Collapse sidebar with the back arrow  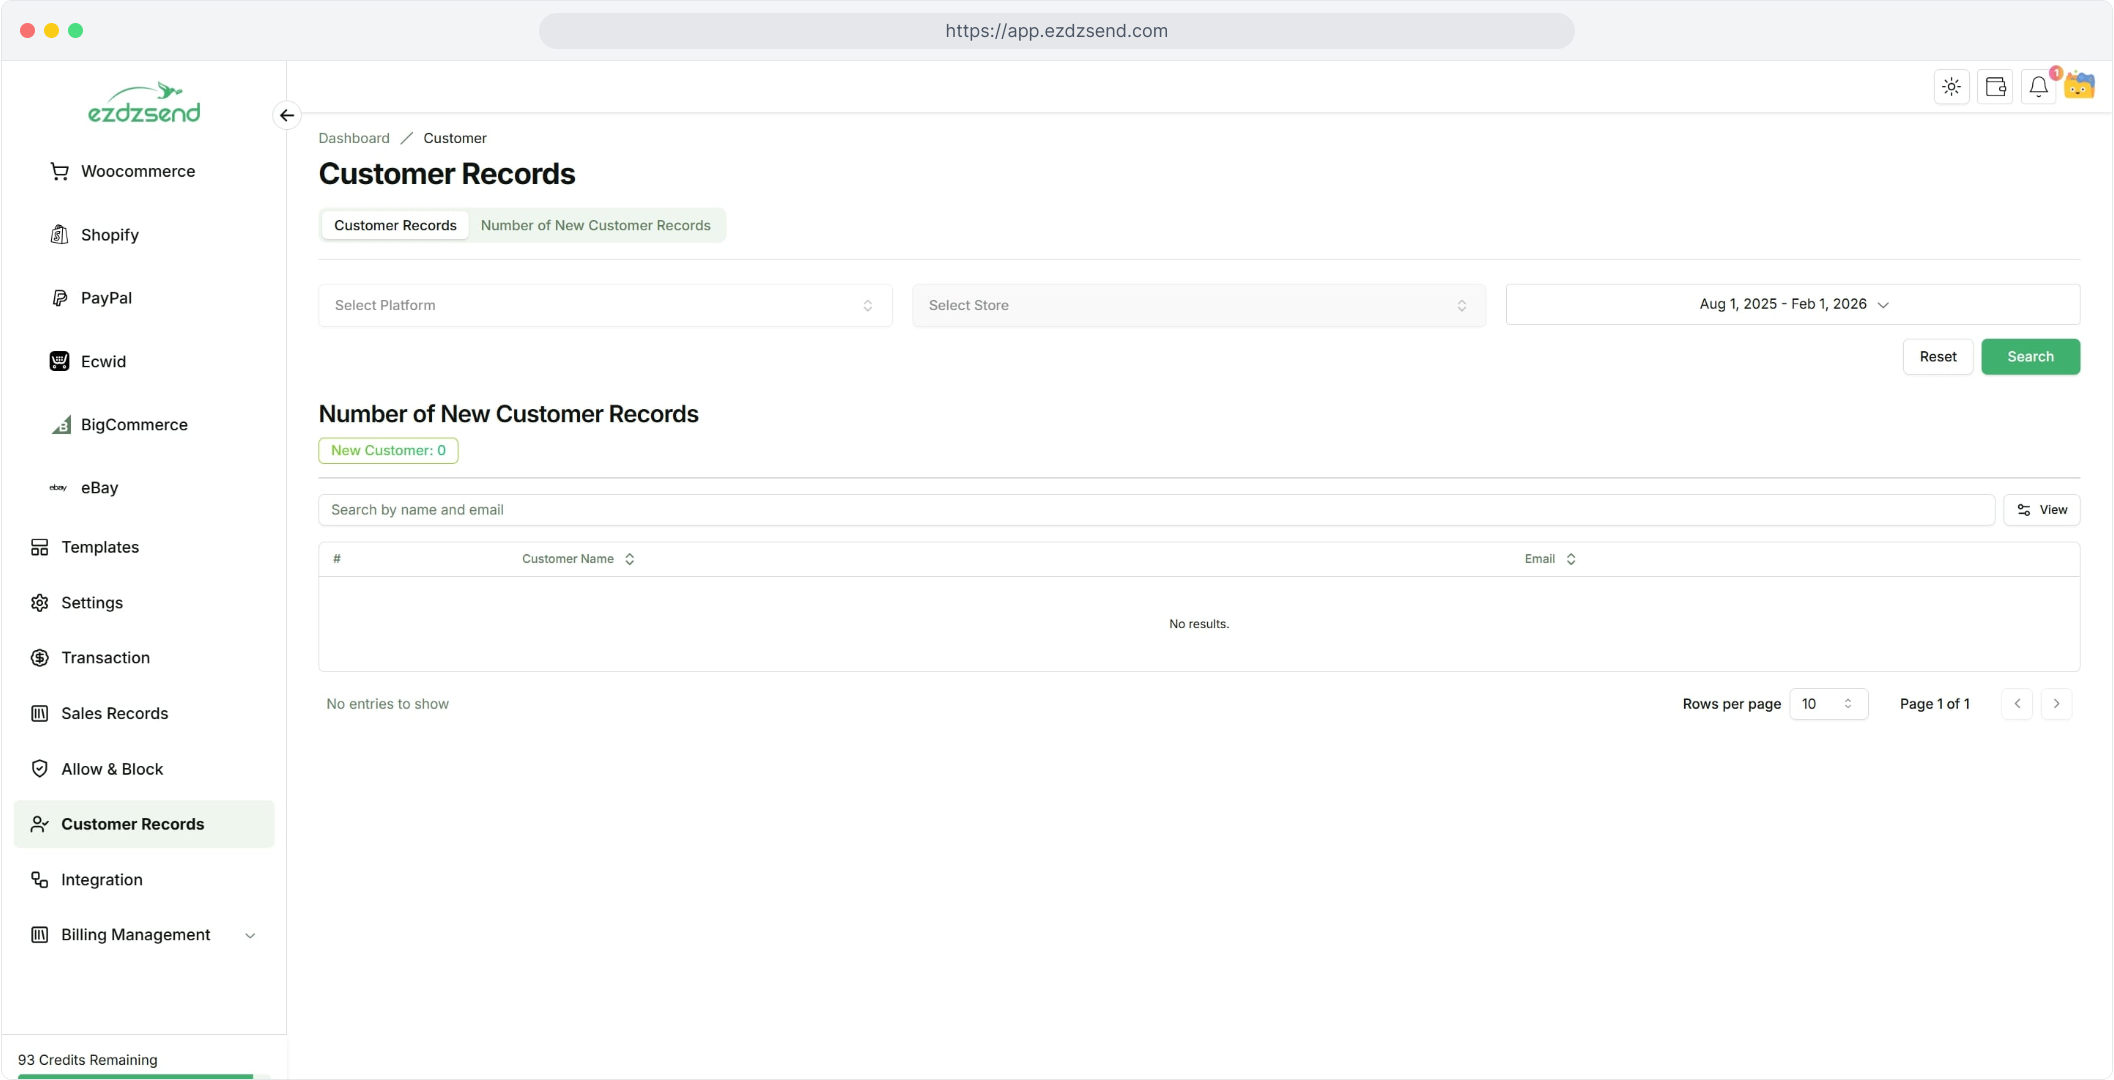point(287,115)
